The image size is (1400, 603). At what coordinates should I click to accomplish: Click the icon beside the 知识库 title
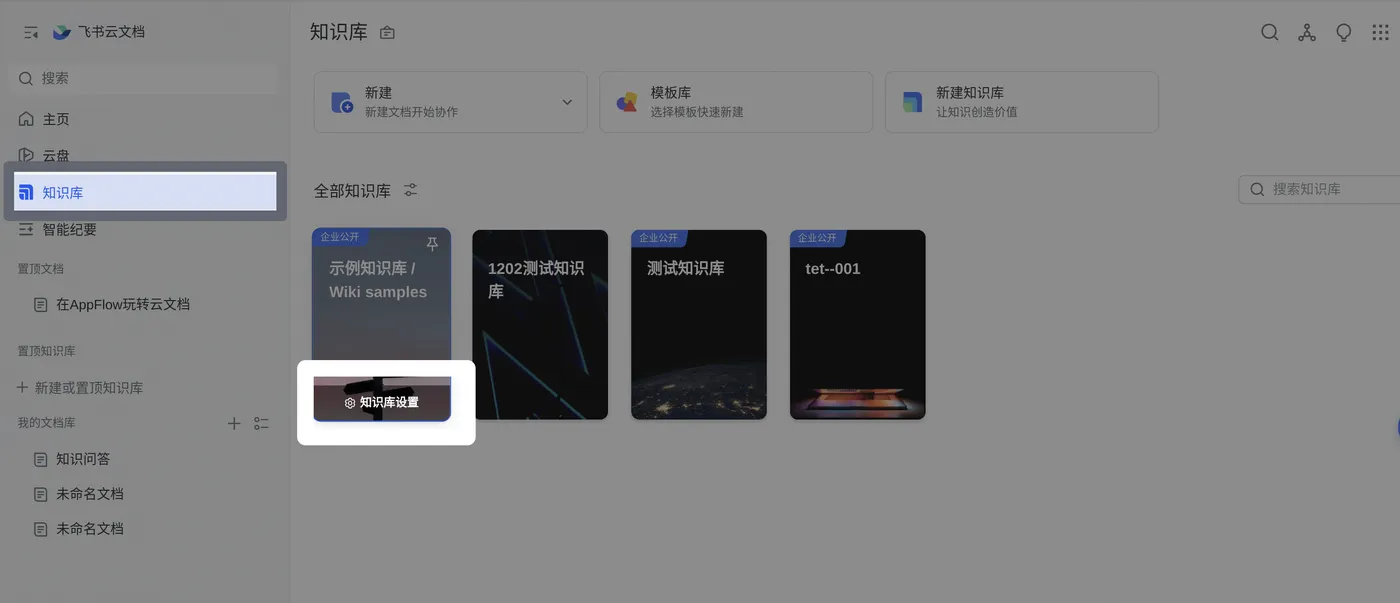387,33
